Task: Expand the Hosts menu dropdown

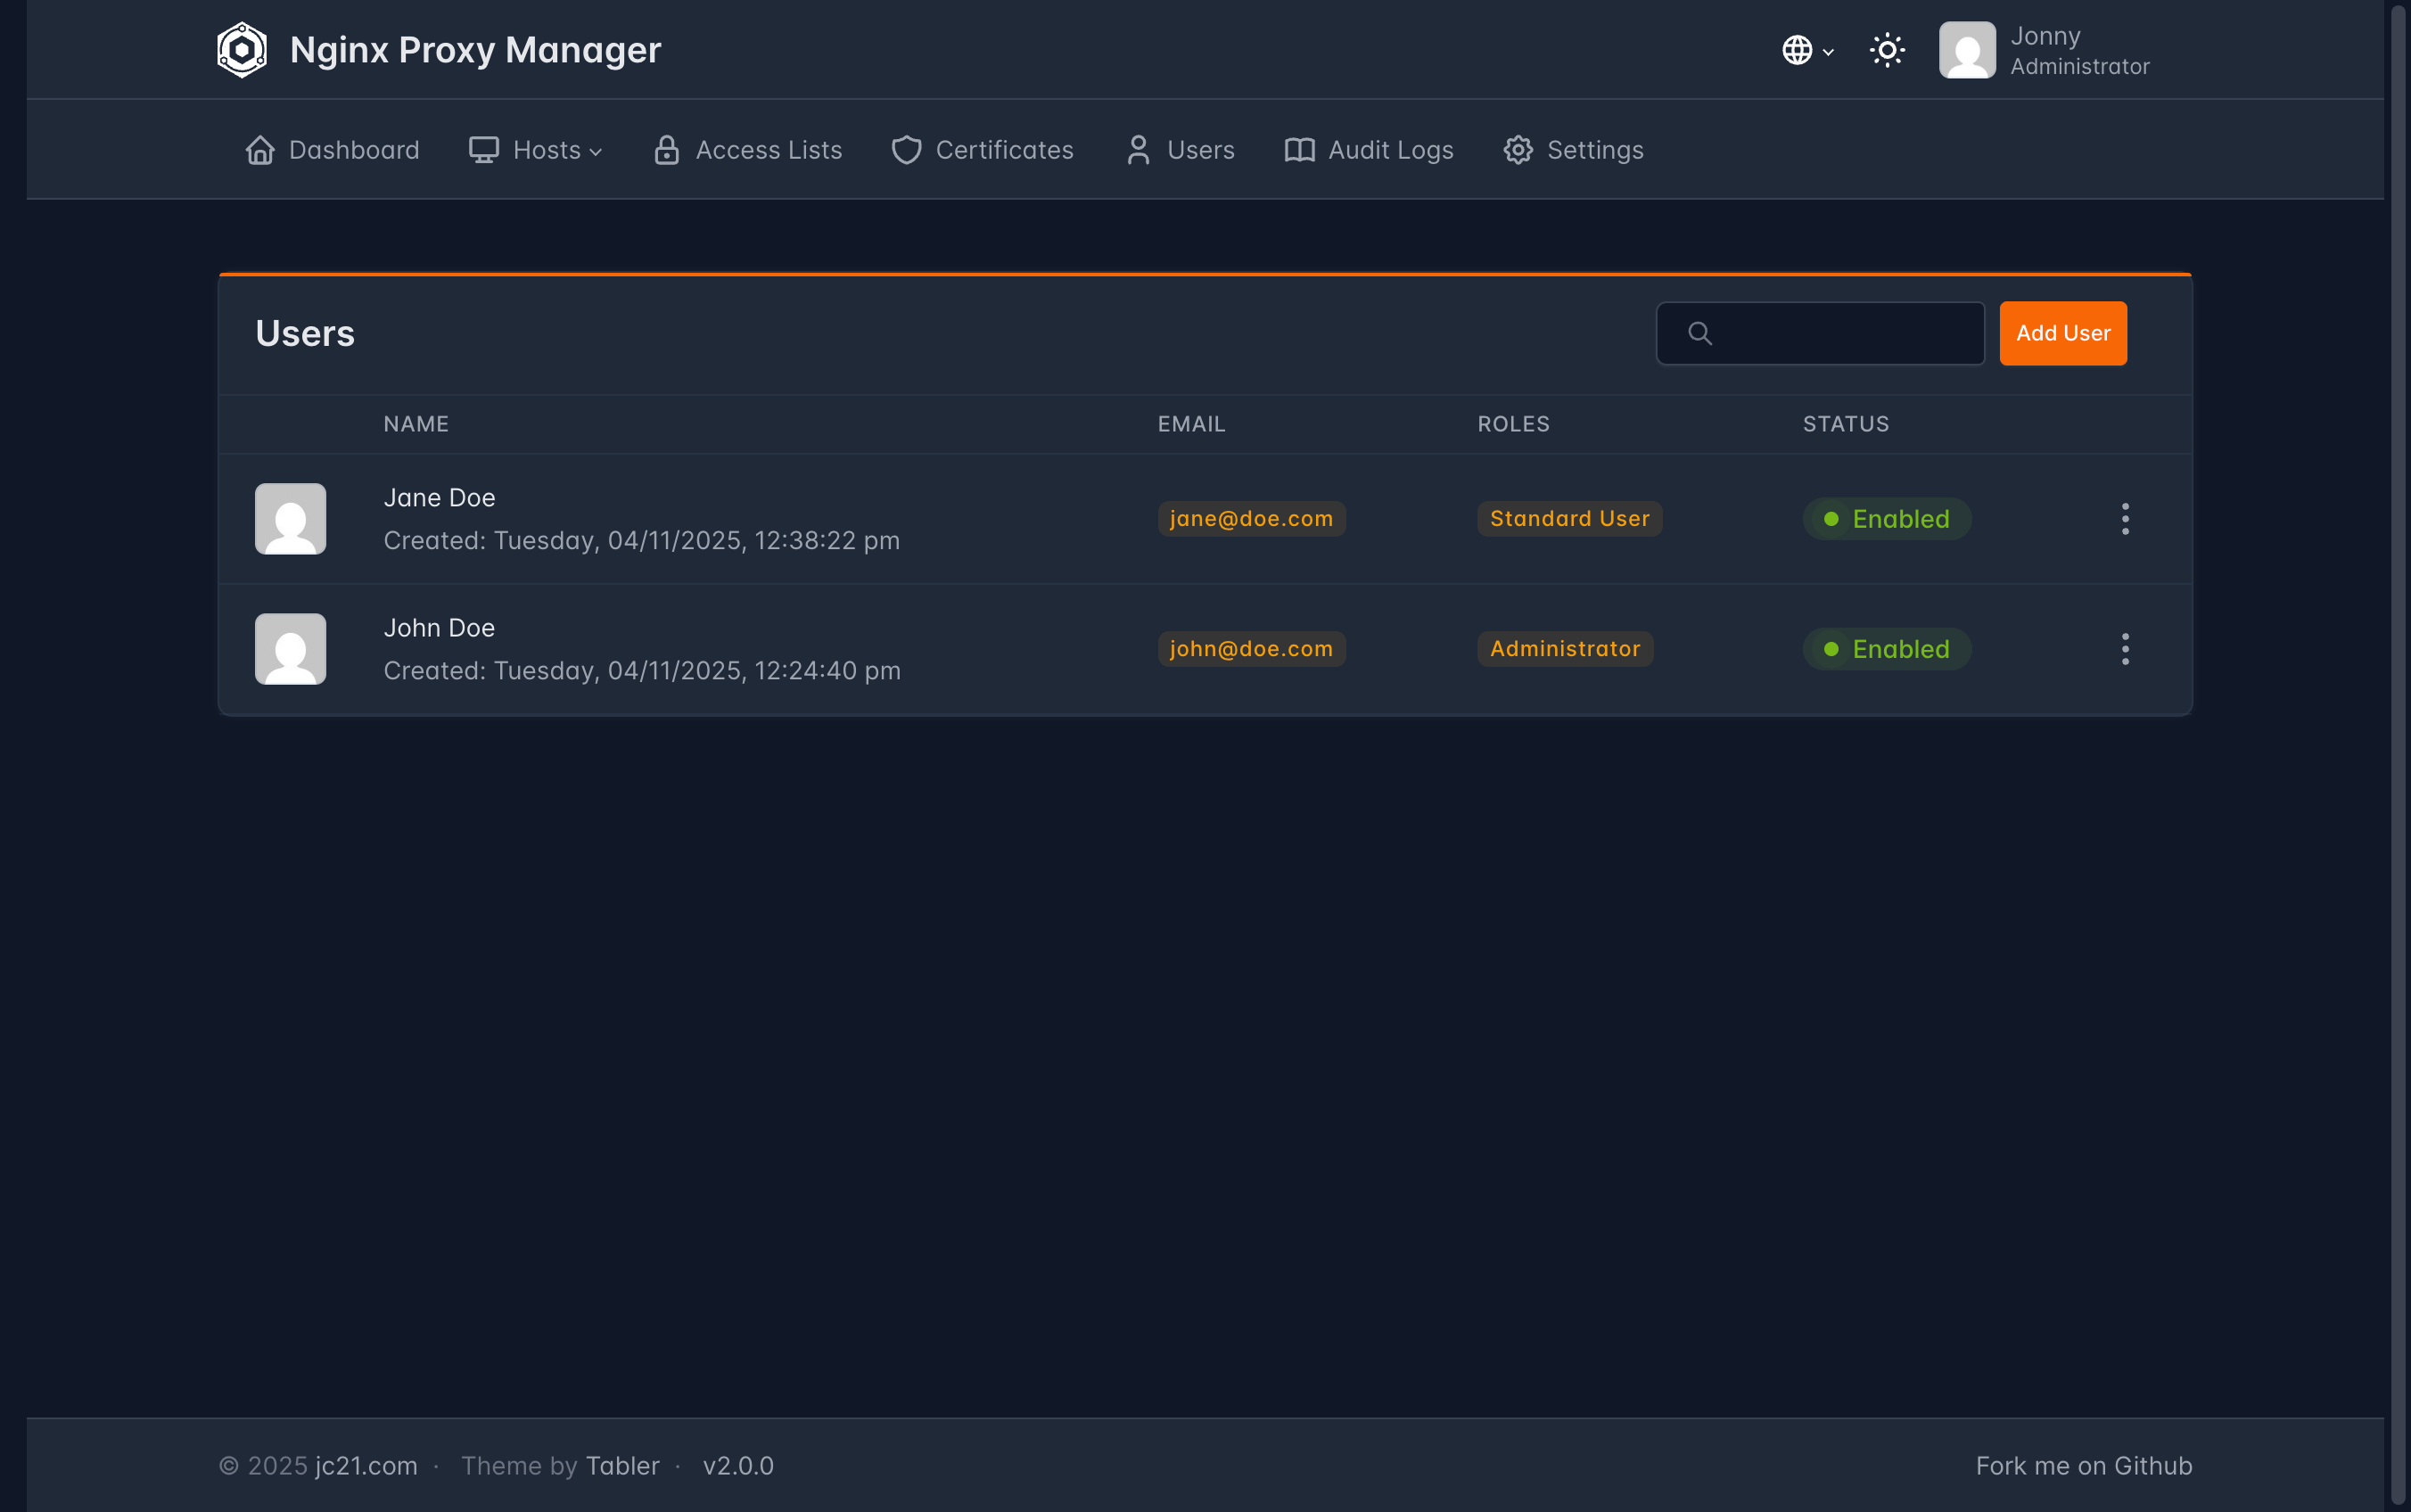Action: [x=536, y=150]
